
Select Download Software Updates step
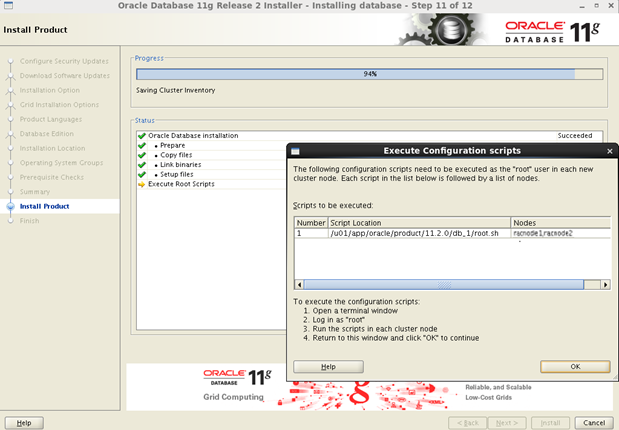click(x=65, y=76)
